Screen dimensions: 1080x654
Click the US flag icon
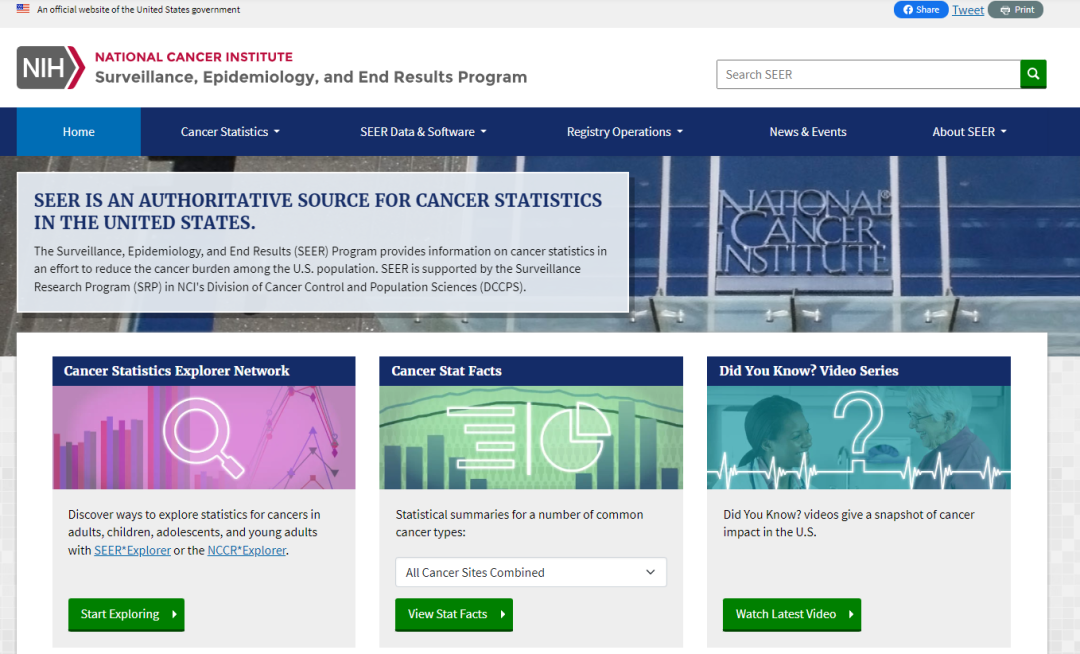click(x=23, y=9)
